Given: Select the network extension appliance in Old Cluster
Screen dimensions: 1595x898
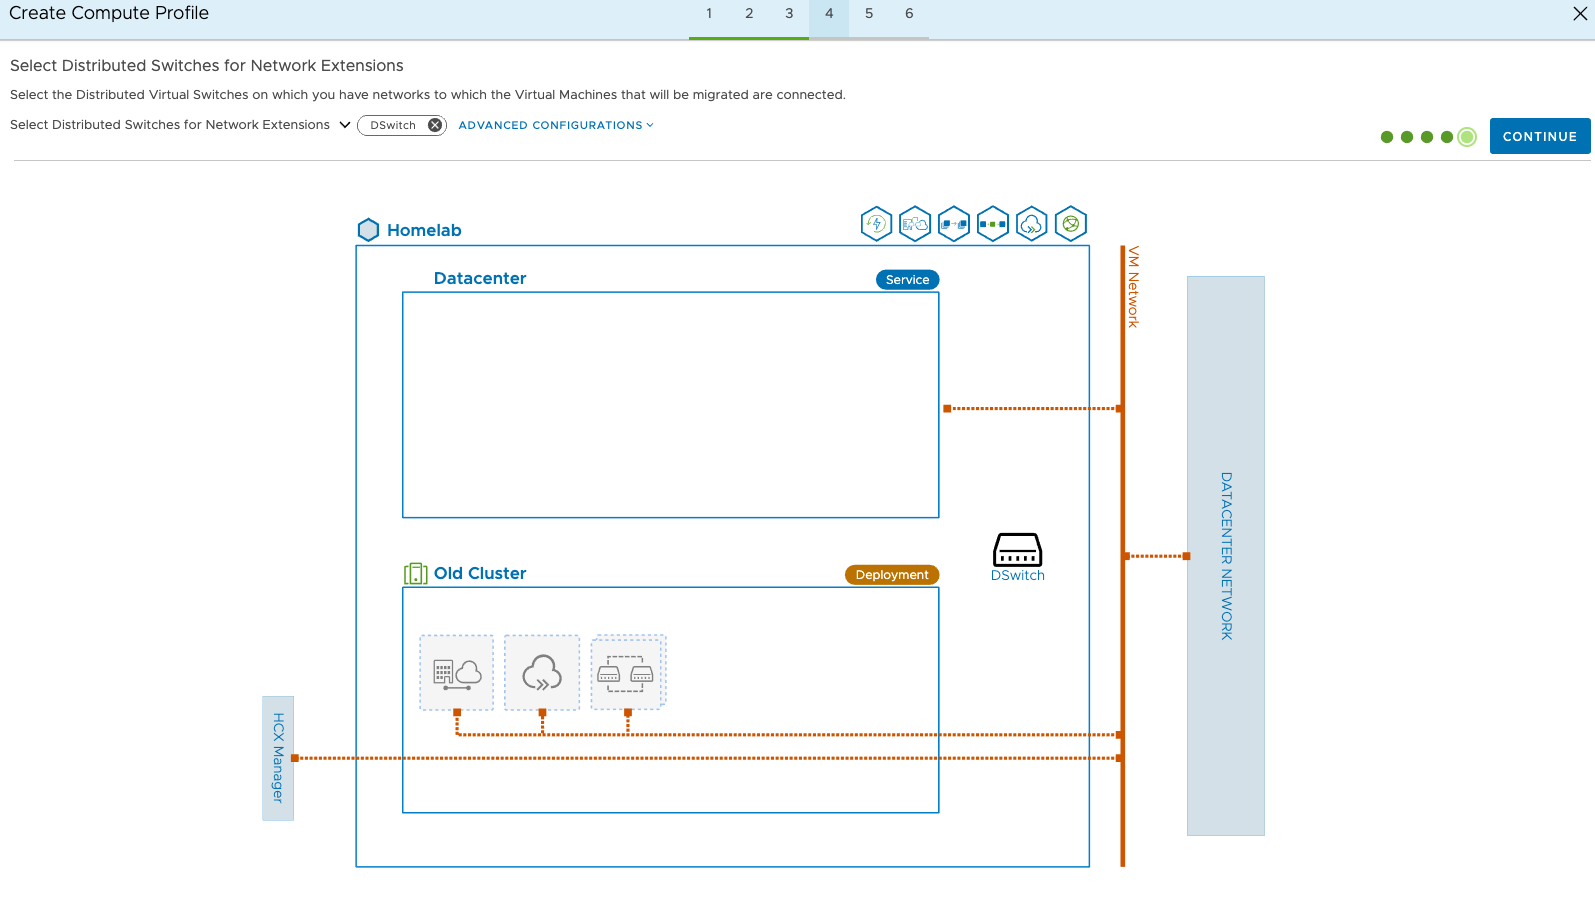Looking at the screenshot, I should [627, 673].
